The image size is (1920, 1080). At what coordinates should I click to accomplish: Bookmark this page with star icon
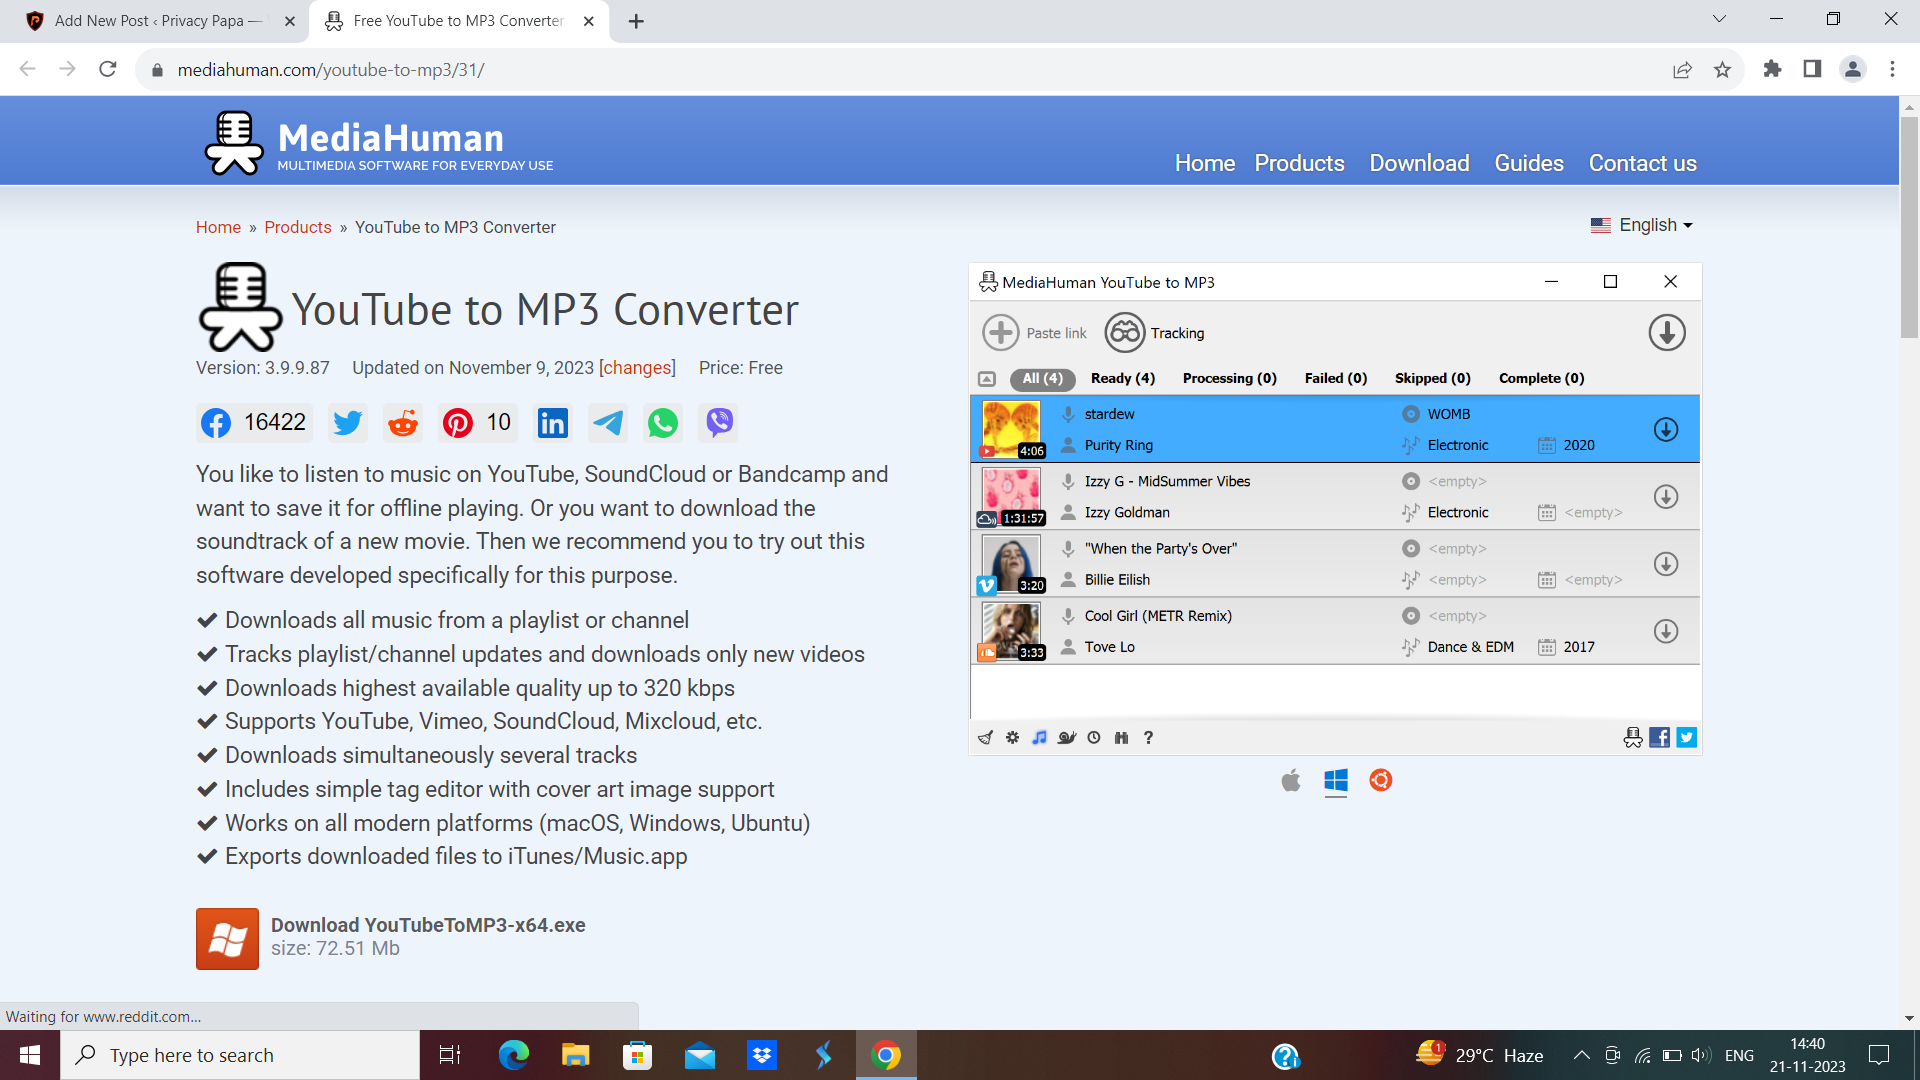point(1722,69)
